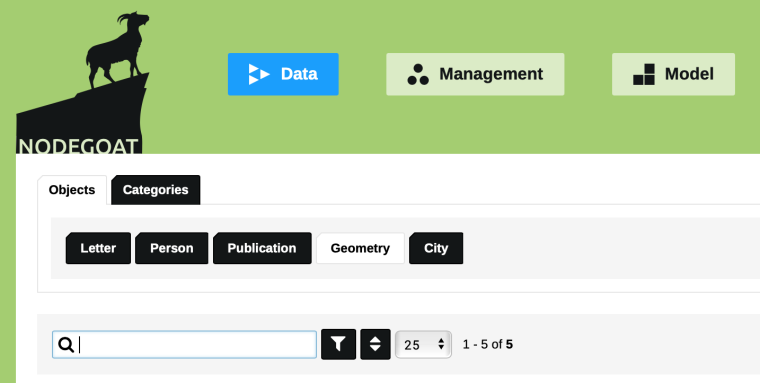Viewport: 760px width, 383px height.
Task: Select the Publication object type
Action: 262,248
